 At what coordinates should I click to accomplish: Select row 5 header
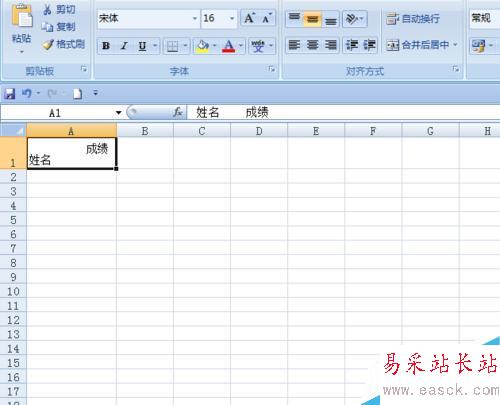click(13, 220)
